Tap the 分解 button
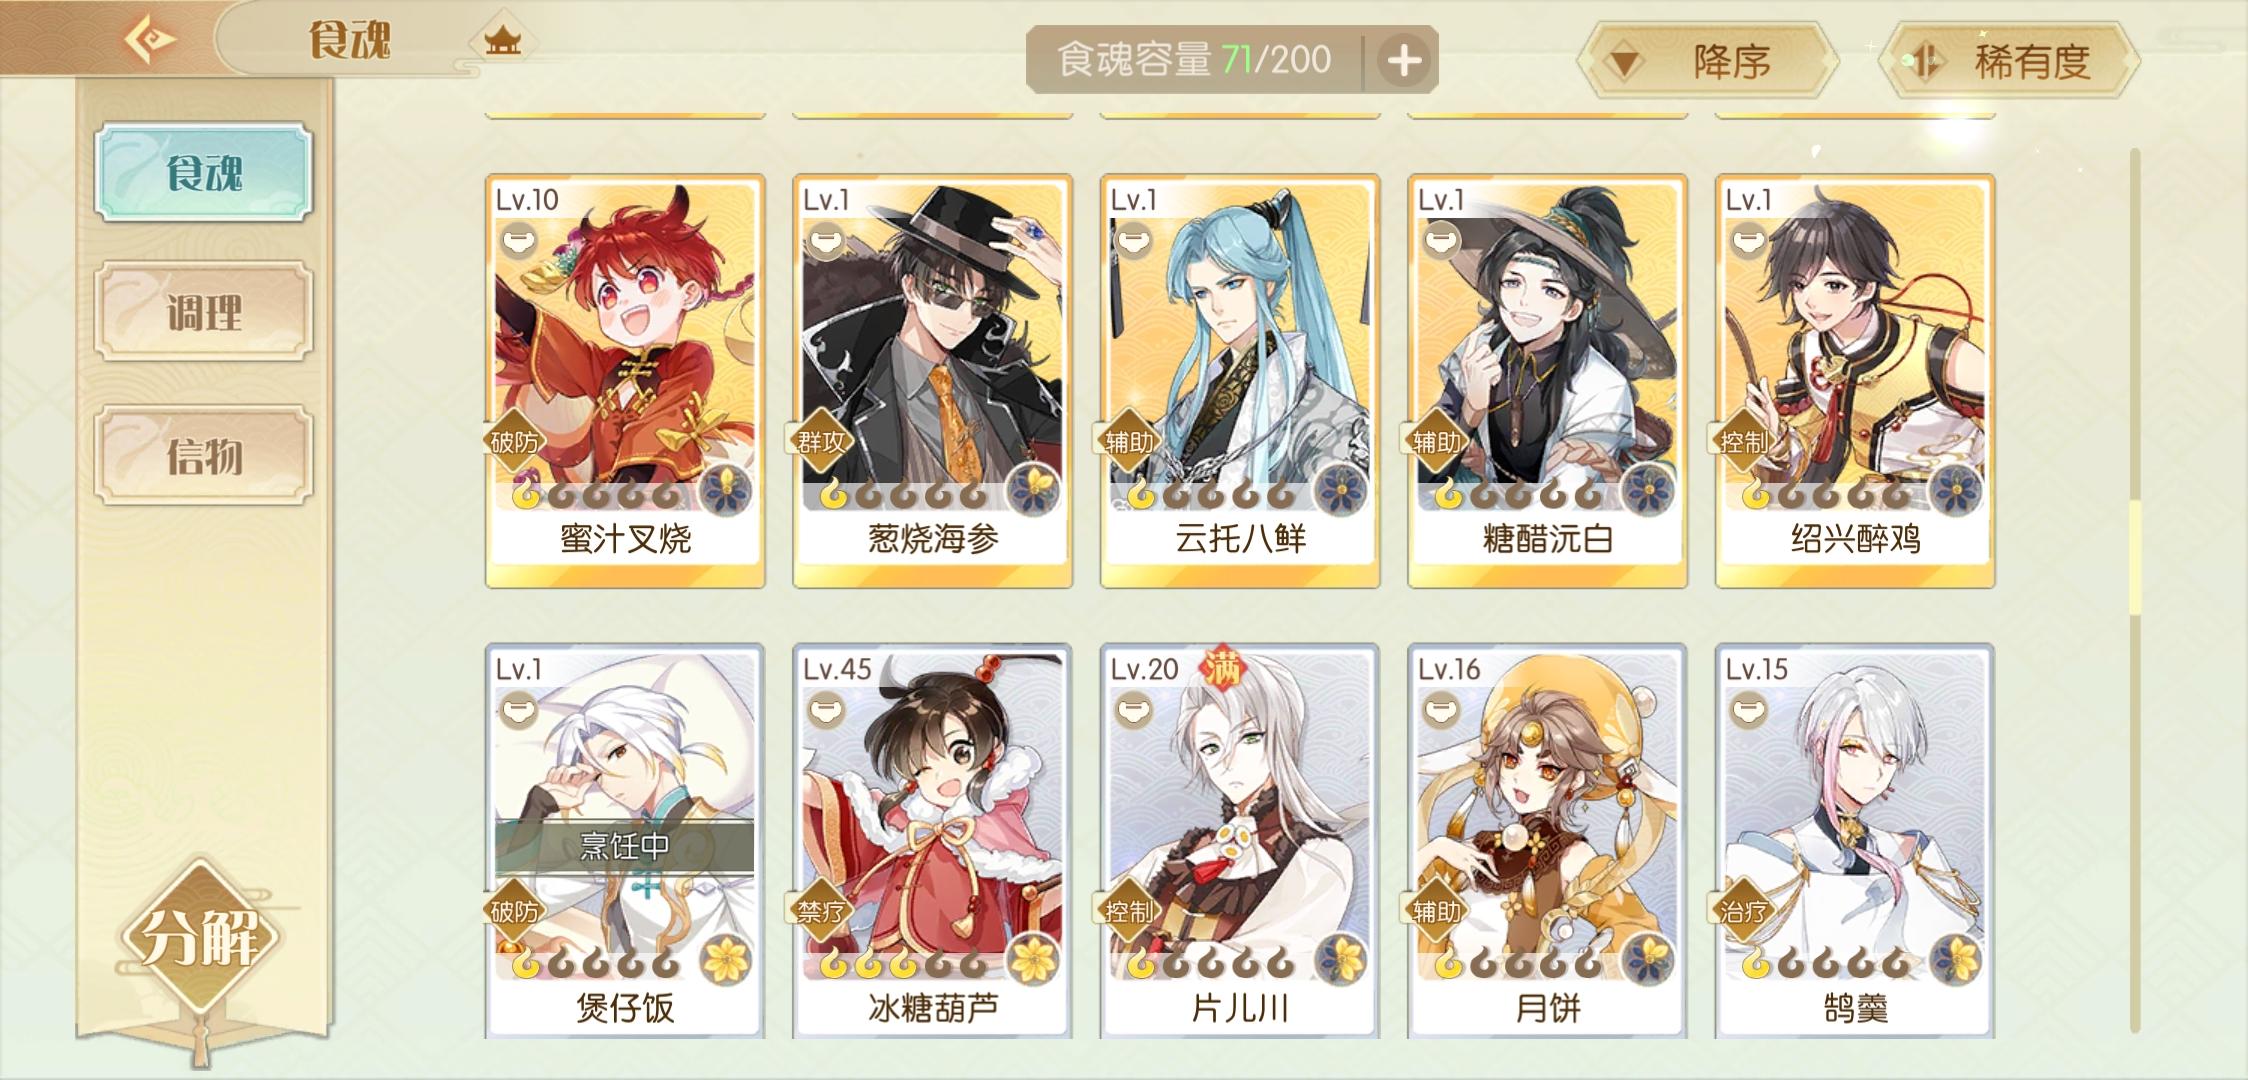2248x1080 pixels. click(201, 937)
